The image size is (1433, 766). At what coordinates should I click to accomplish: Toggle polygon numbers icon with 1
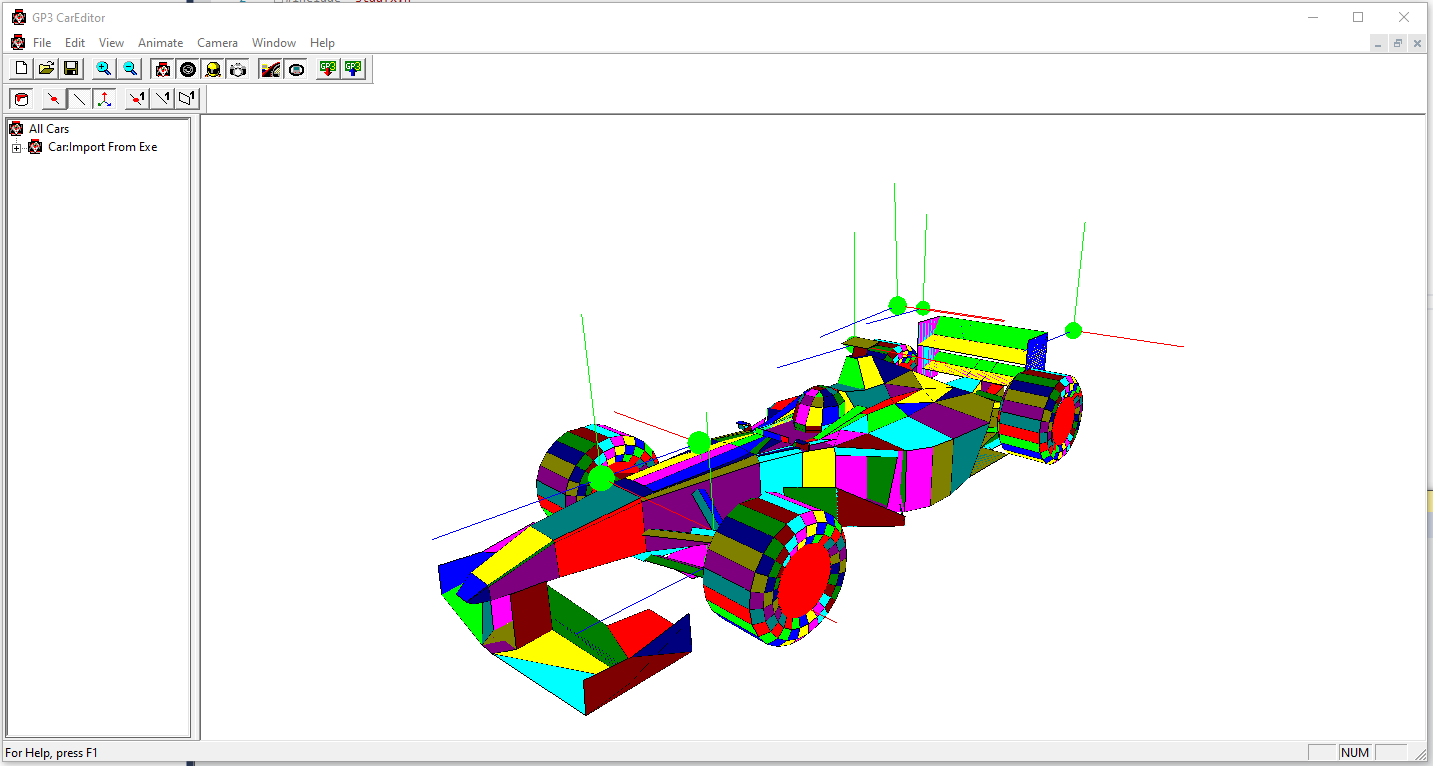(187, 99)
